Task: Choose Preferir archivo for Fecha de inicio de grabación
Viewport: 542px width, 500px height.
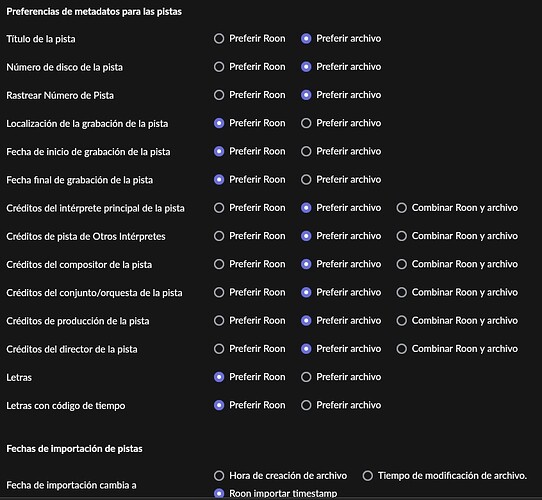Action: (x=306, y=151)
